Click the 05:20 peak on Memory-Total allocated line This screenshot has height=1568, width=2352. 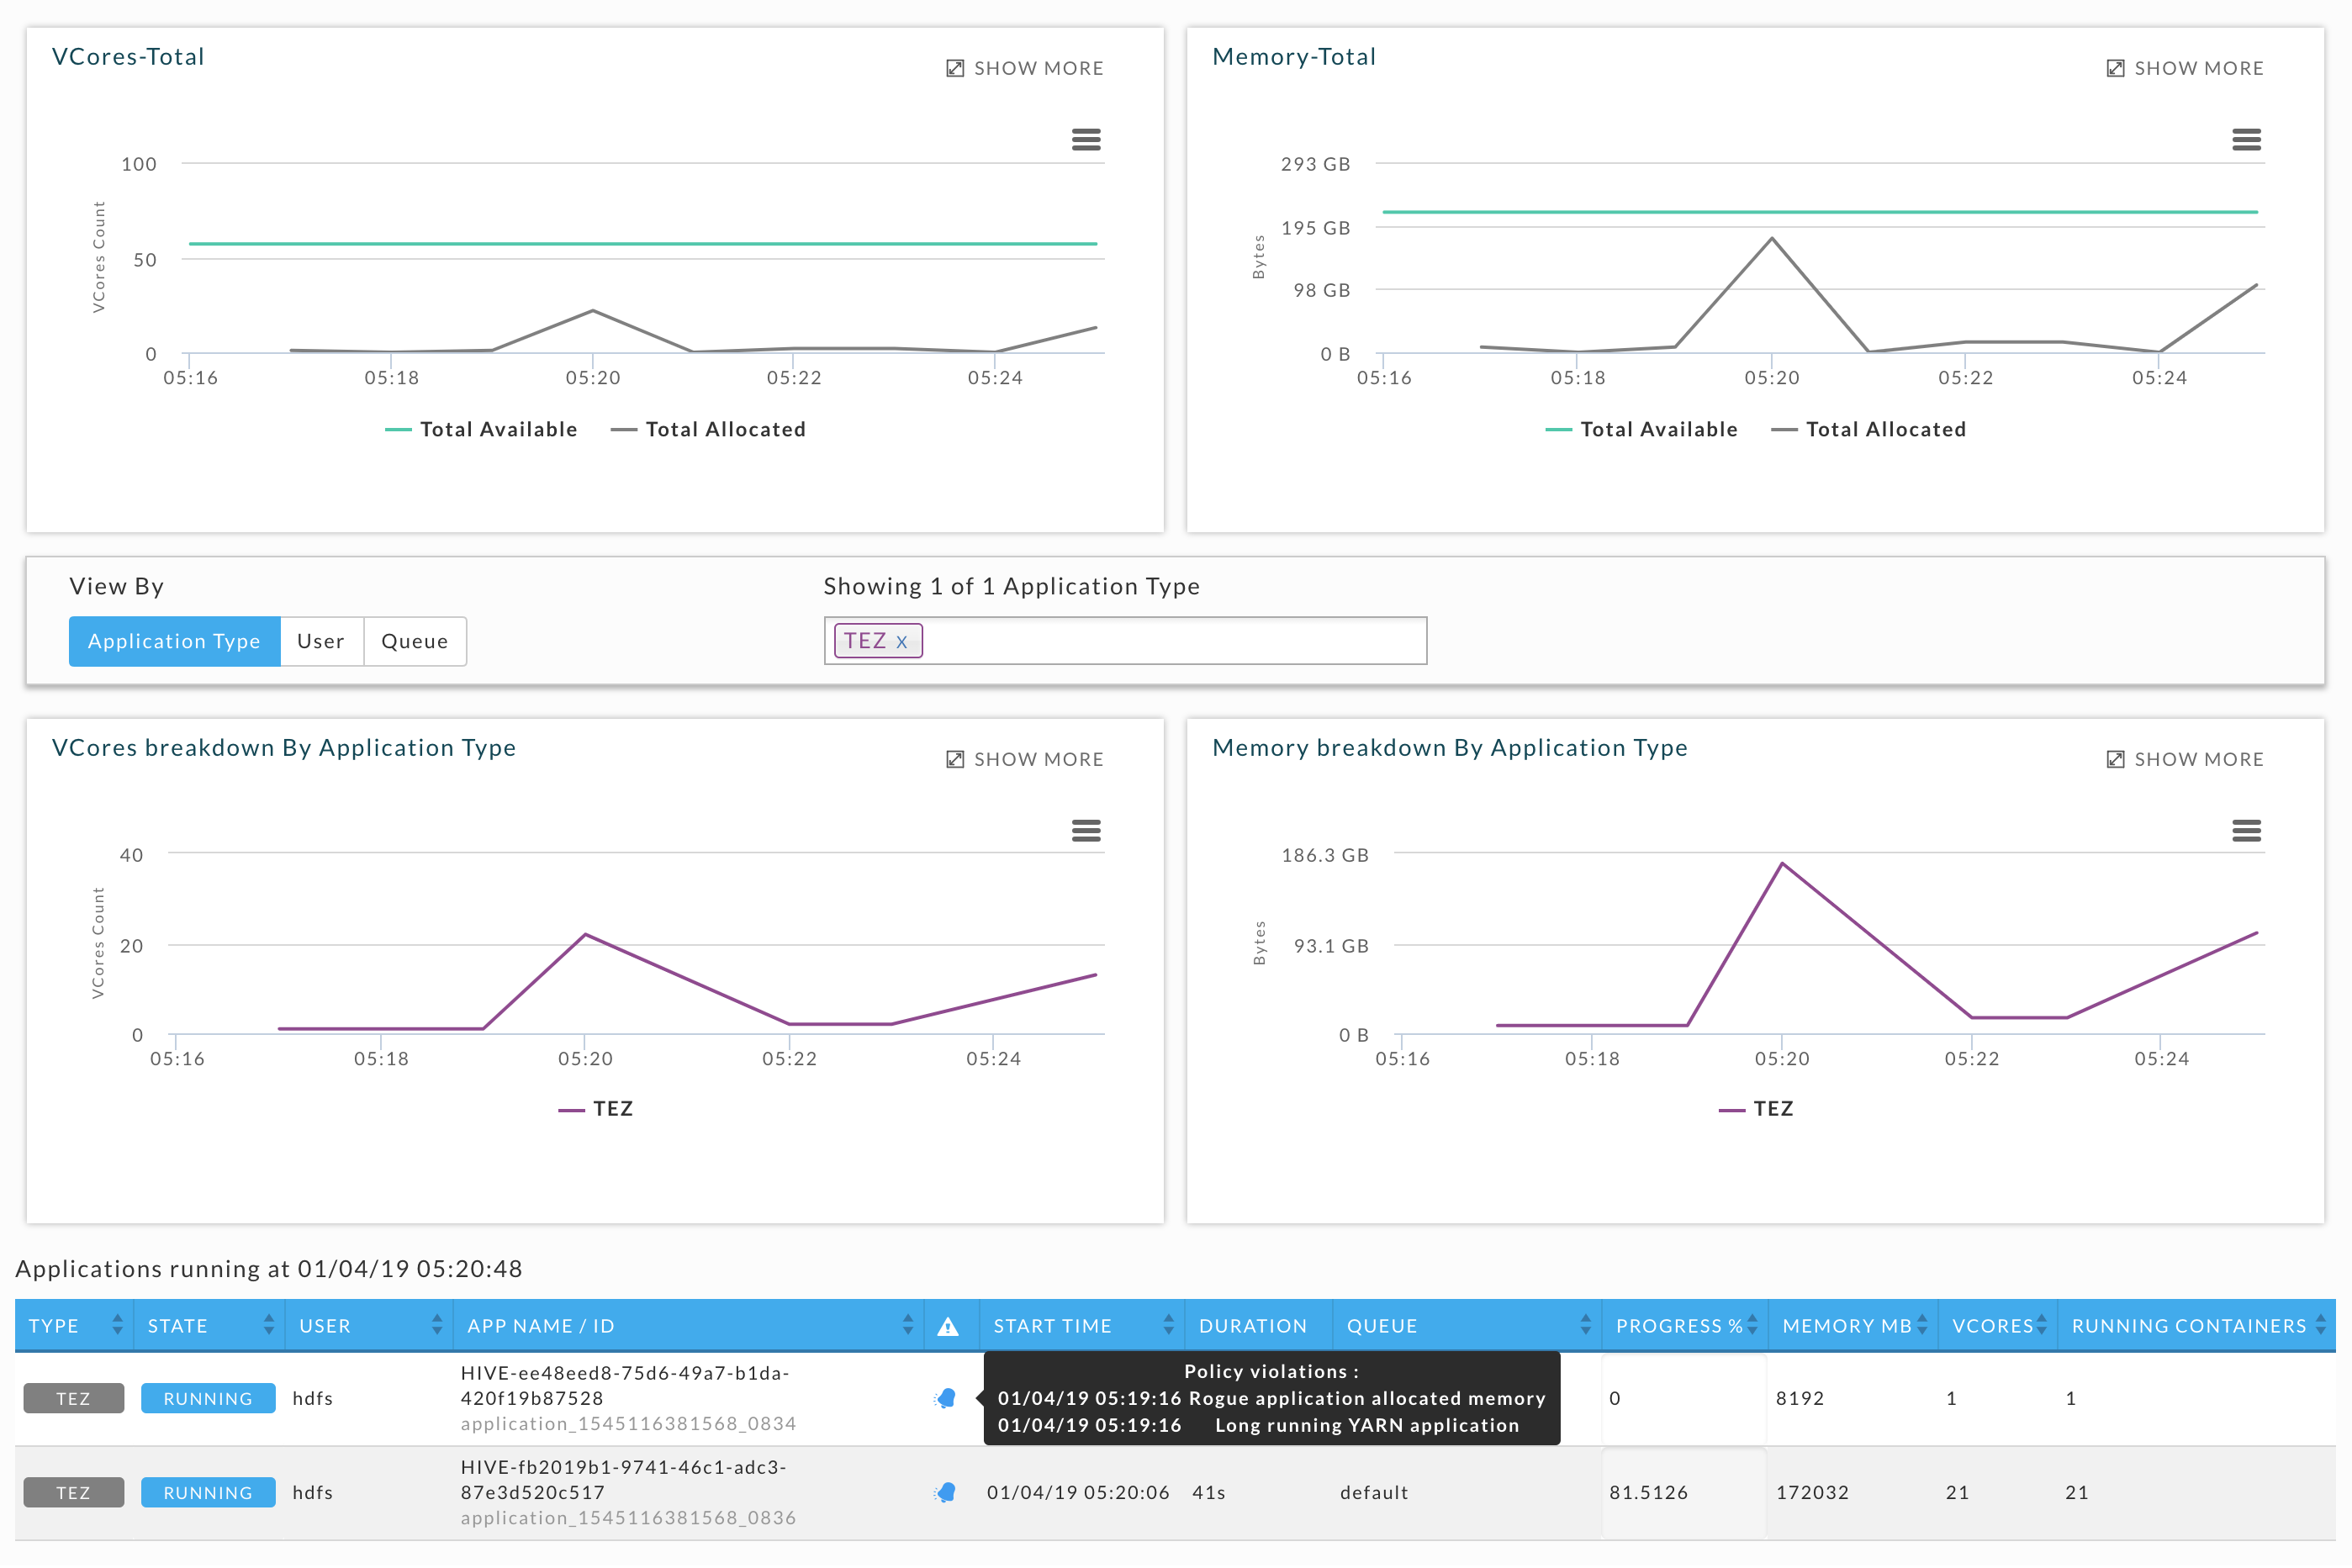pos(1772,238)
